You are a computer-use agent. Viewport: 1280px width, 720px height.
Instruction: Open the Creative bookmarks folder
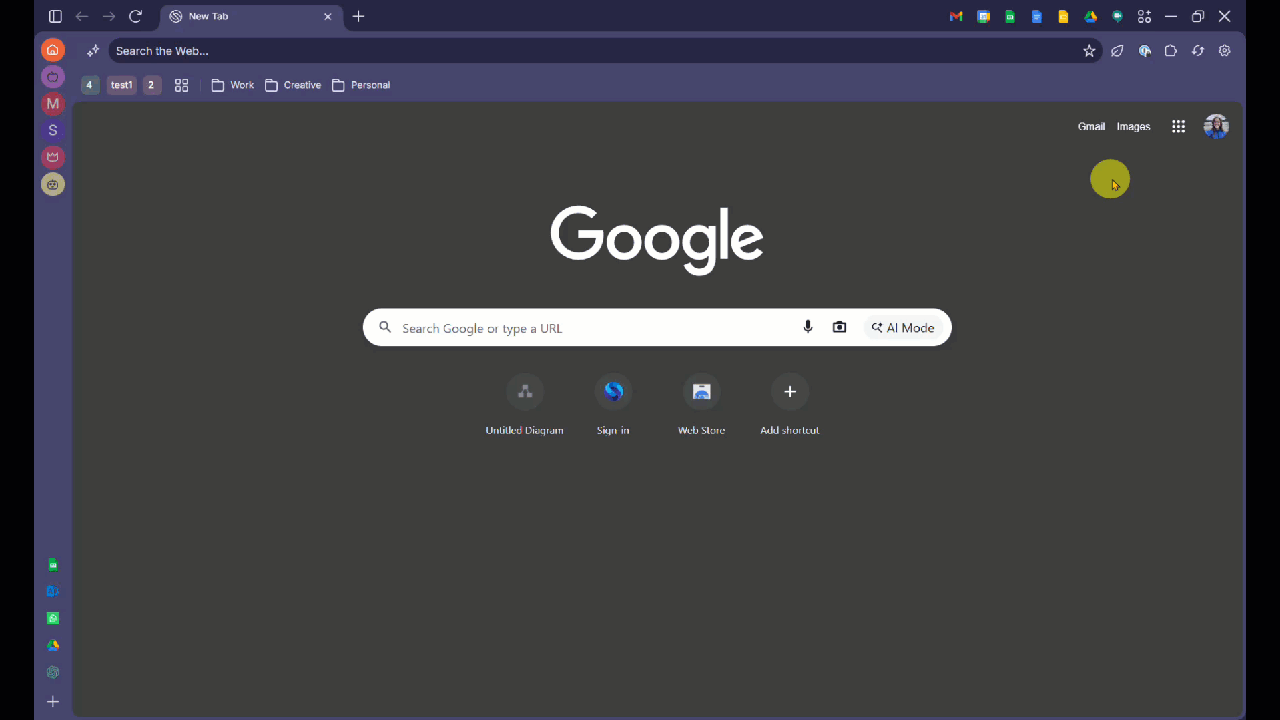tap(293, 85)
